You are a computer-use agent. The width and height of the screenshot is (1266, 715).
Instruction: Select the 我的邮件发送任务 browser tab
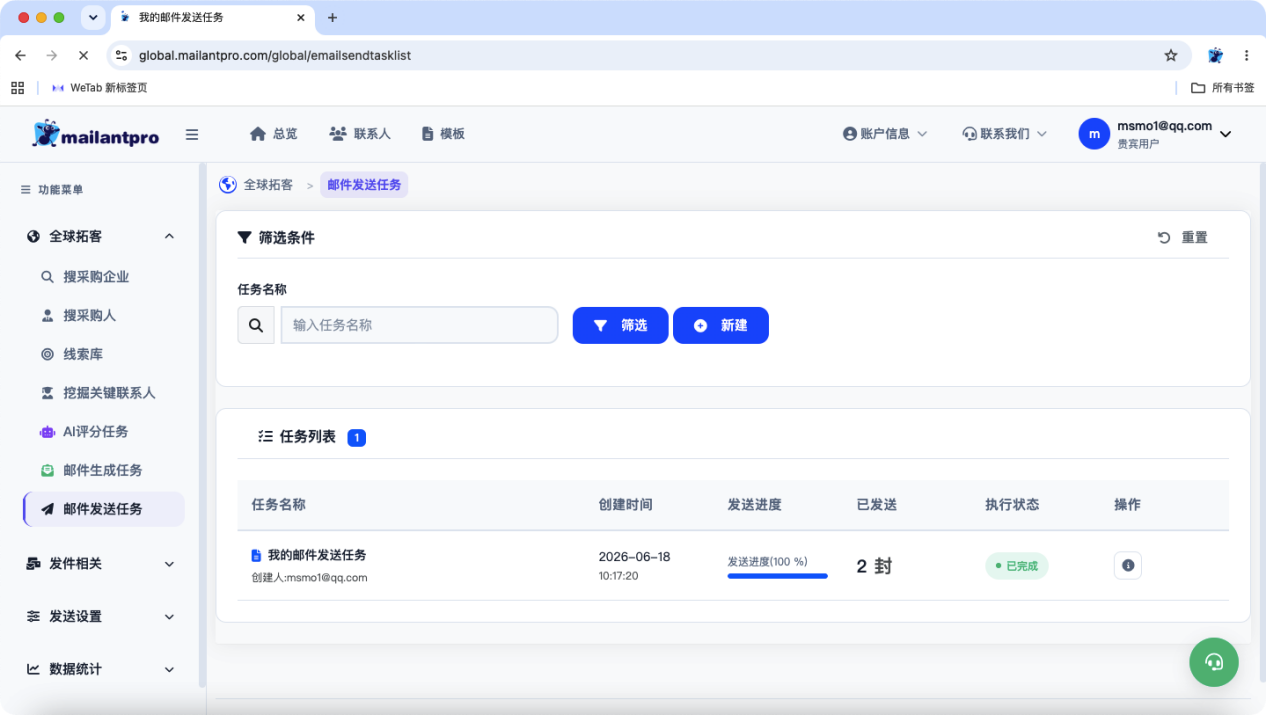point(212,18)
